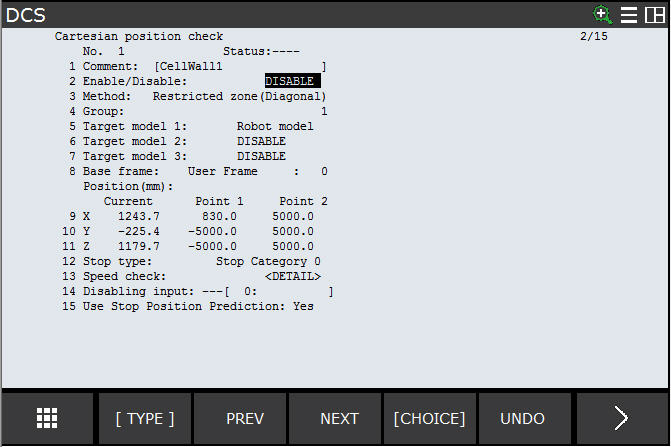Open the [CHOICE] selection list
The width and height of the screenshot is (671, 447).
tap(429, 418)
